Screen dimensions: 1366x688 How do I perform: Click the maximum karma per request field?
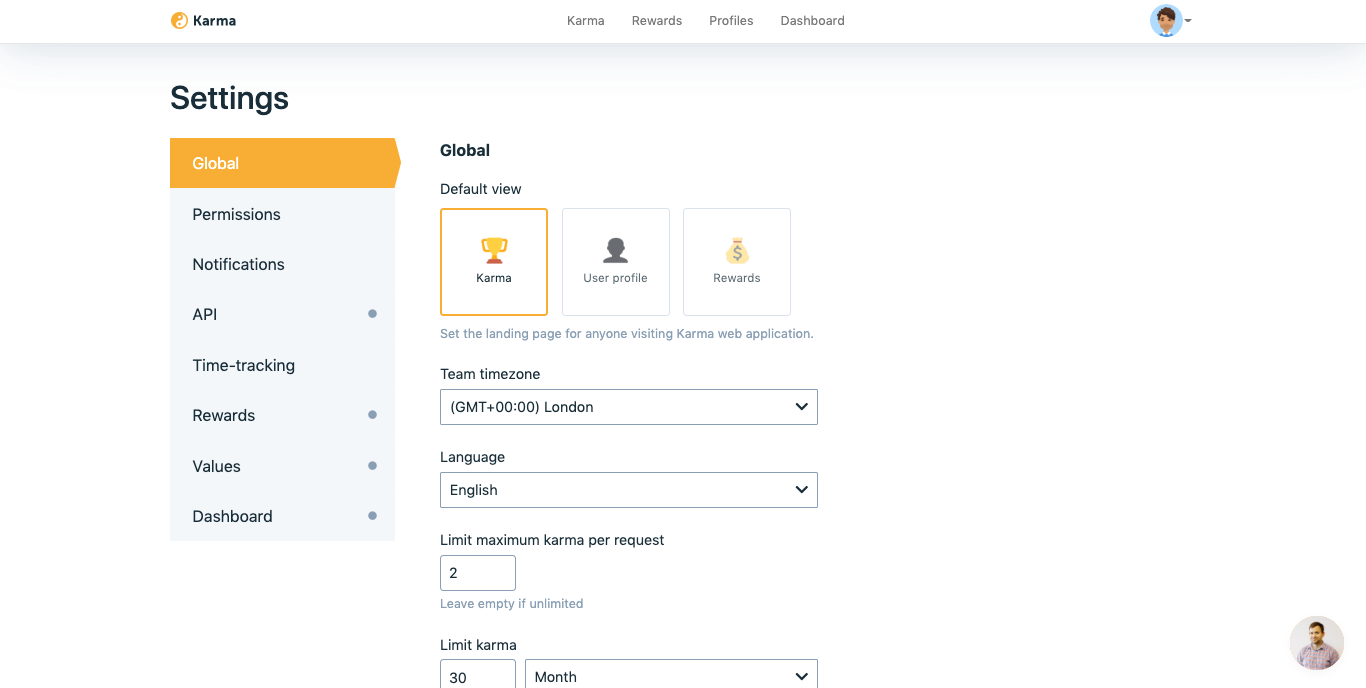coord(478,573)
